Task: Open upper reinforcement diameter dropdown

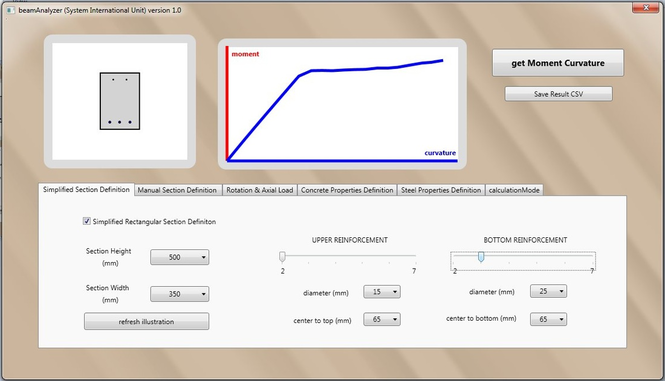Action: 382,291
